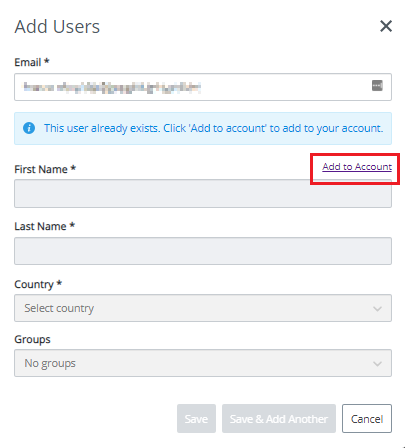Viewport: 405px width, 448px height.
Task: Close the Add Users dialog with the X
Action: [x=386, y=26]
